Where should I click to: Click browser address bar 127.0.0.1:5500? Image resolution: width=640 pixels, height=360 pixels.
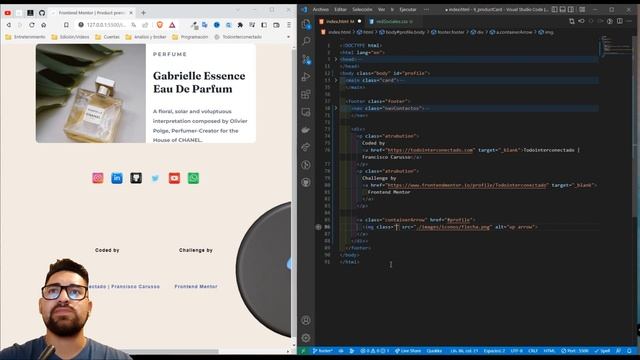[x=107, y=25]
